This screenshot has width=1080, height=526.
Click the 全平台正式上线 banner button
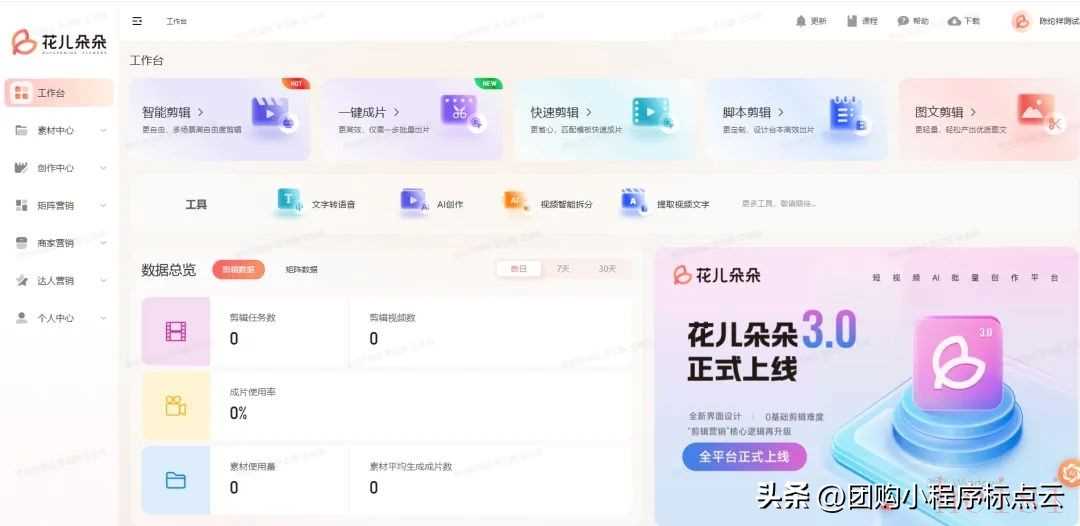[744, 457]
